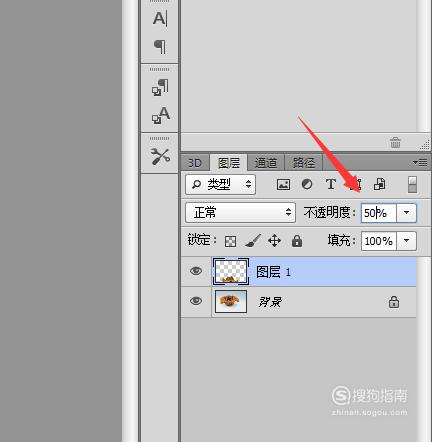Switch to the 通道 tab
The width and height of the screenshot is (432, 442).
click(x=266, y=163)
